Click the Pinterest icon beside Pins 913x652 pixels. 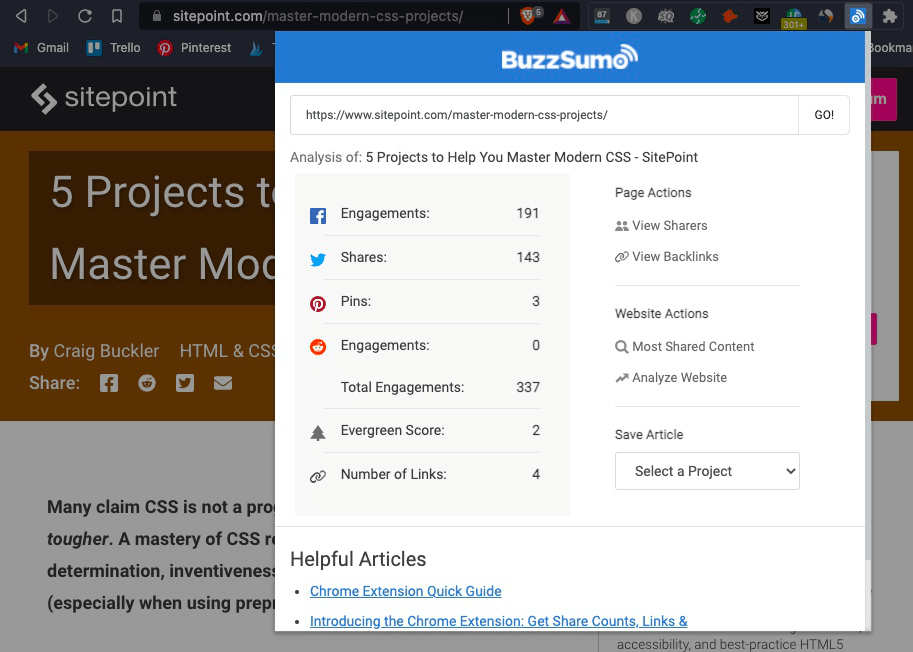pos(318,303)
